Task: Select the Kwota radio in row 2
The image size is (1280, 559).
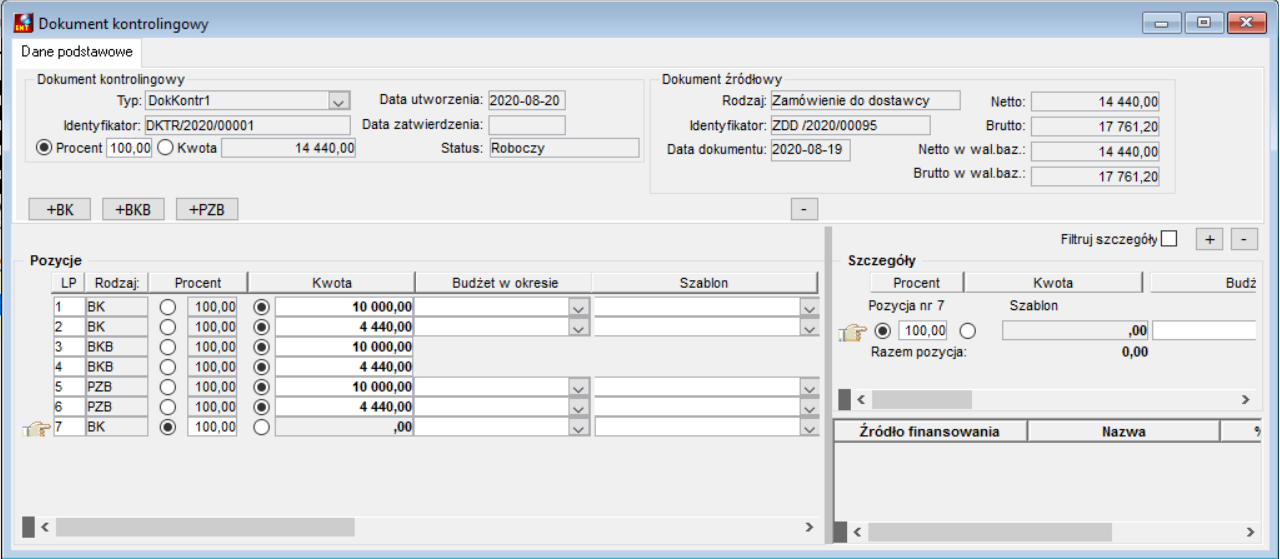Action: 261,326
